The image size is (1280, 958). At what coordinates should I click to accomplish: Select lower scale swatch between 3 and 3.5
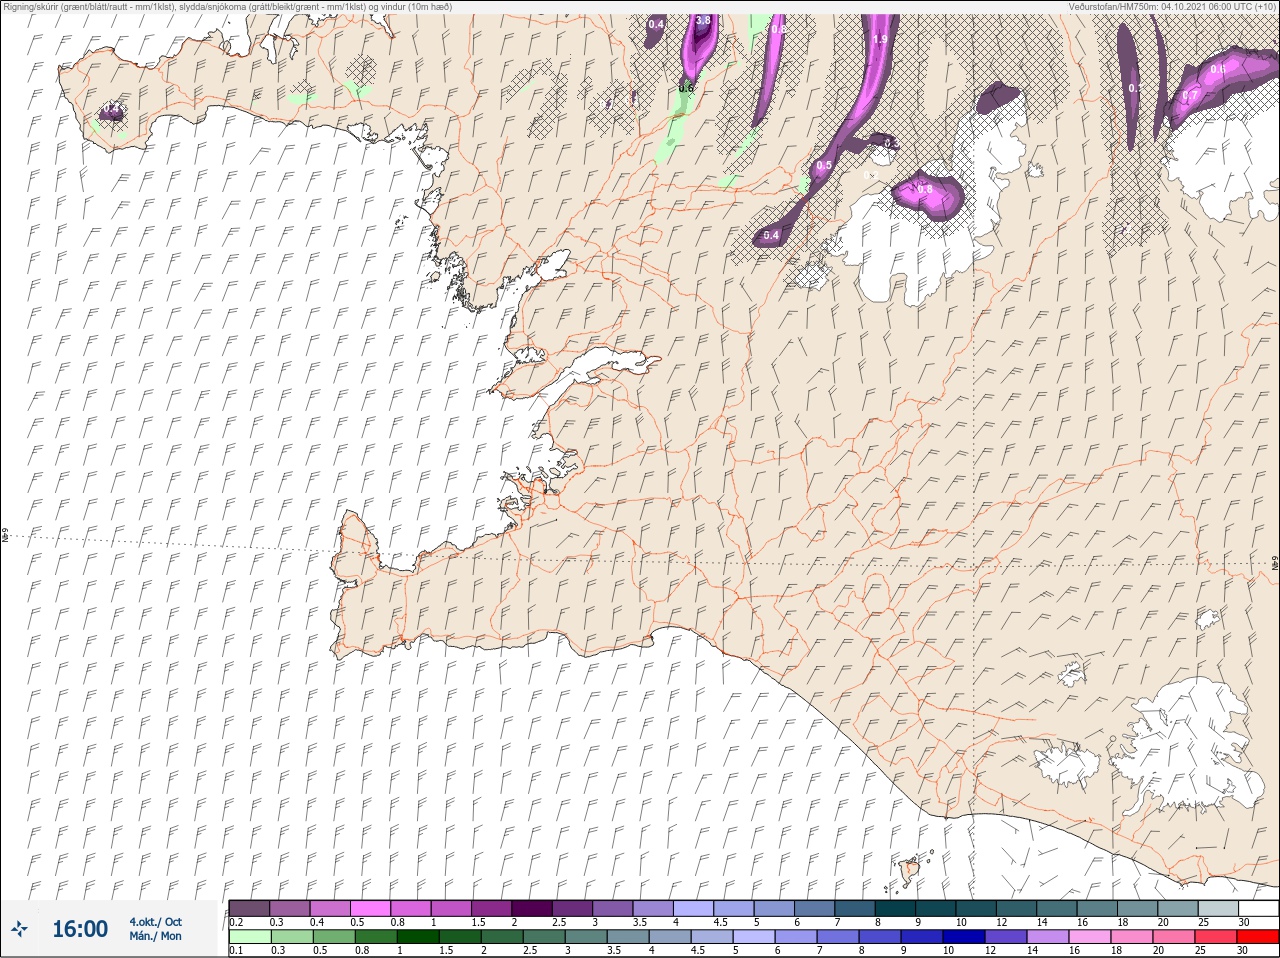(x=586, y=937)
